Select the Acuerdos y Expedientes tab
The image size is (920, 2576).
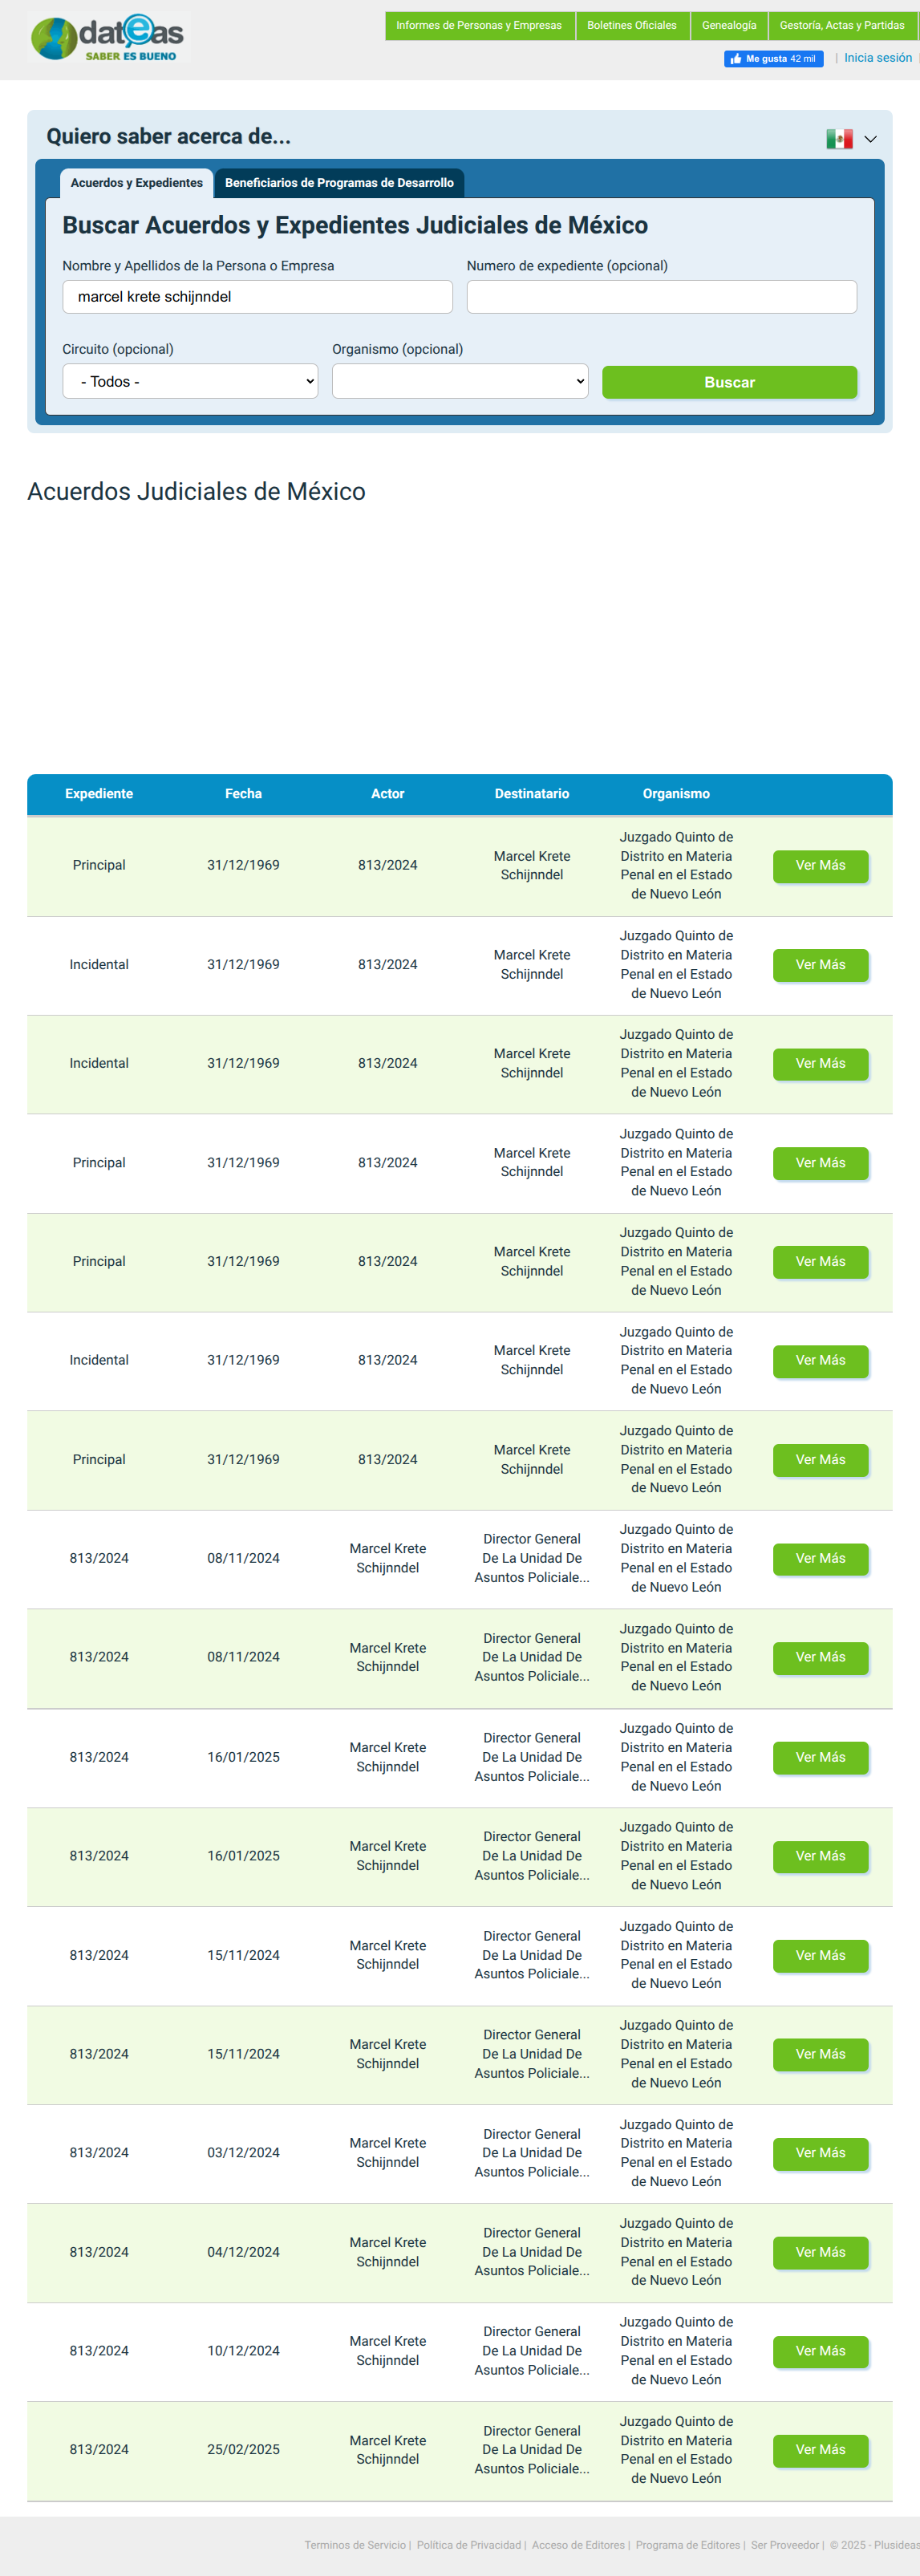137,183
